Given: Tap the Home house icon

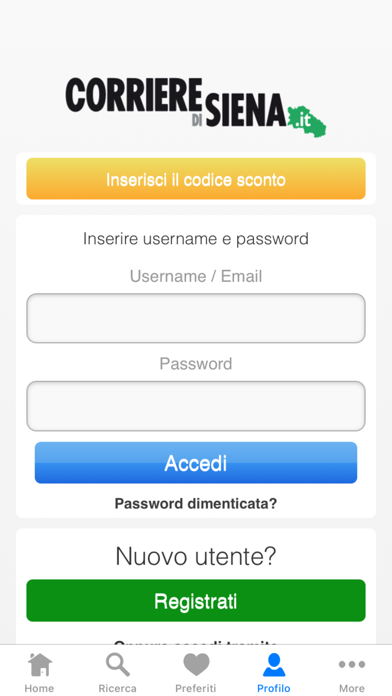Looking at the screenshot, I should pyautogui.click(x=40, y=664).
